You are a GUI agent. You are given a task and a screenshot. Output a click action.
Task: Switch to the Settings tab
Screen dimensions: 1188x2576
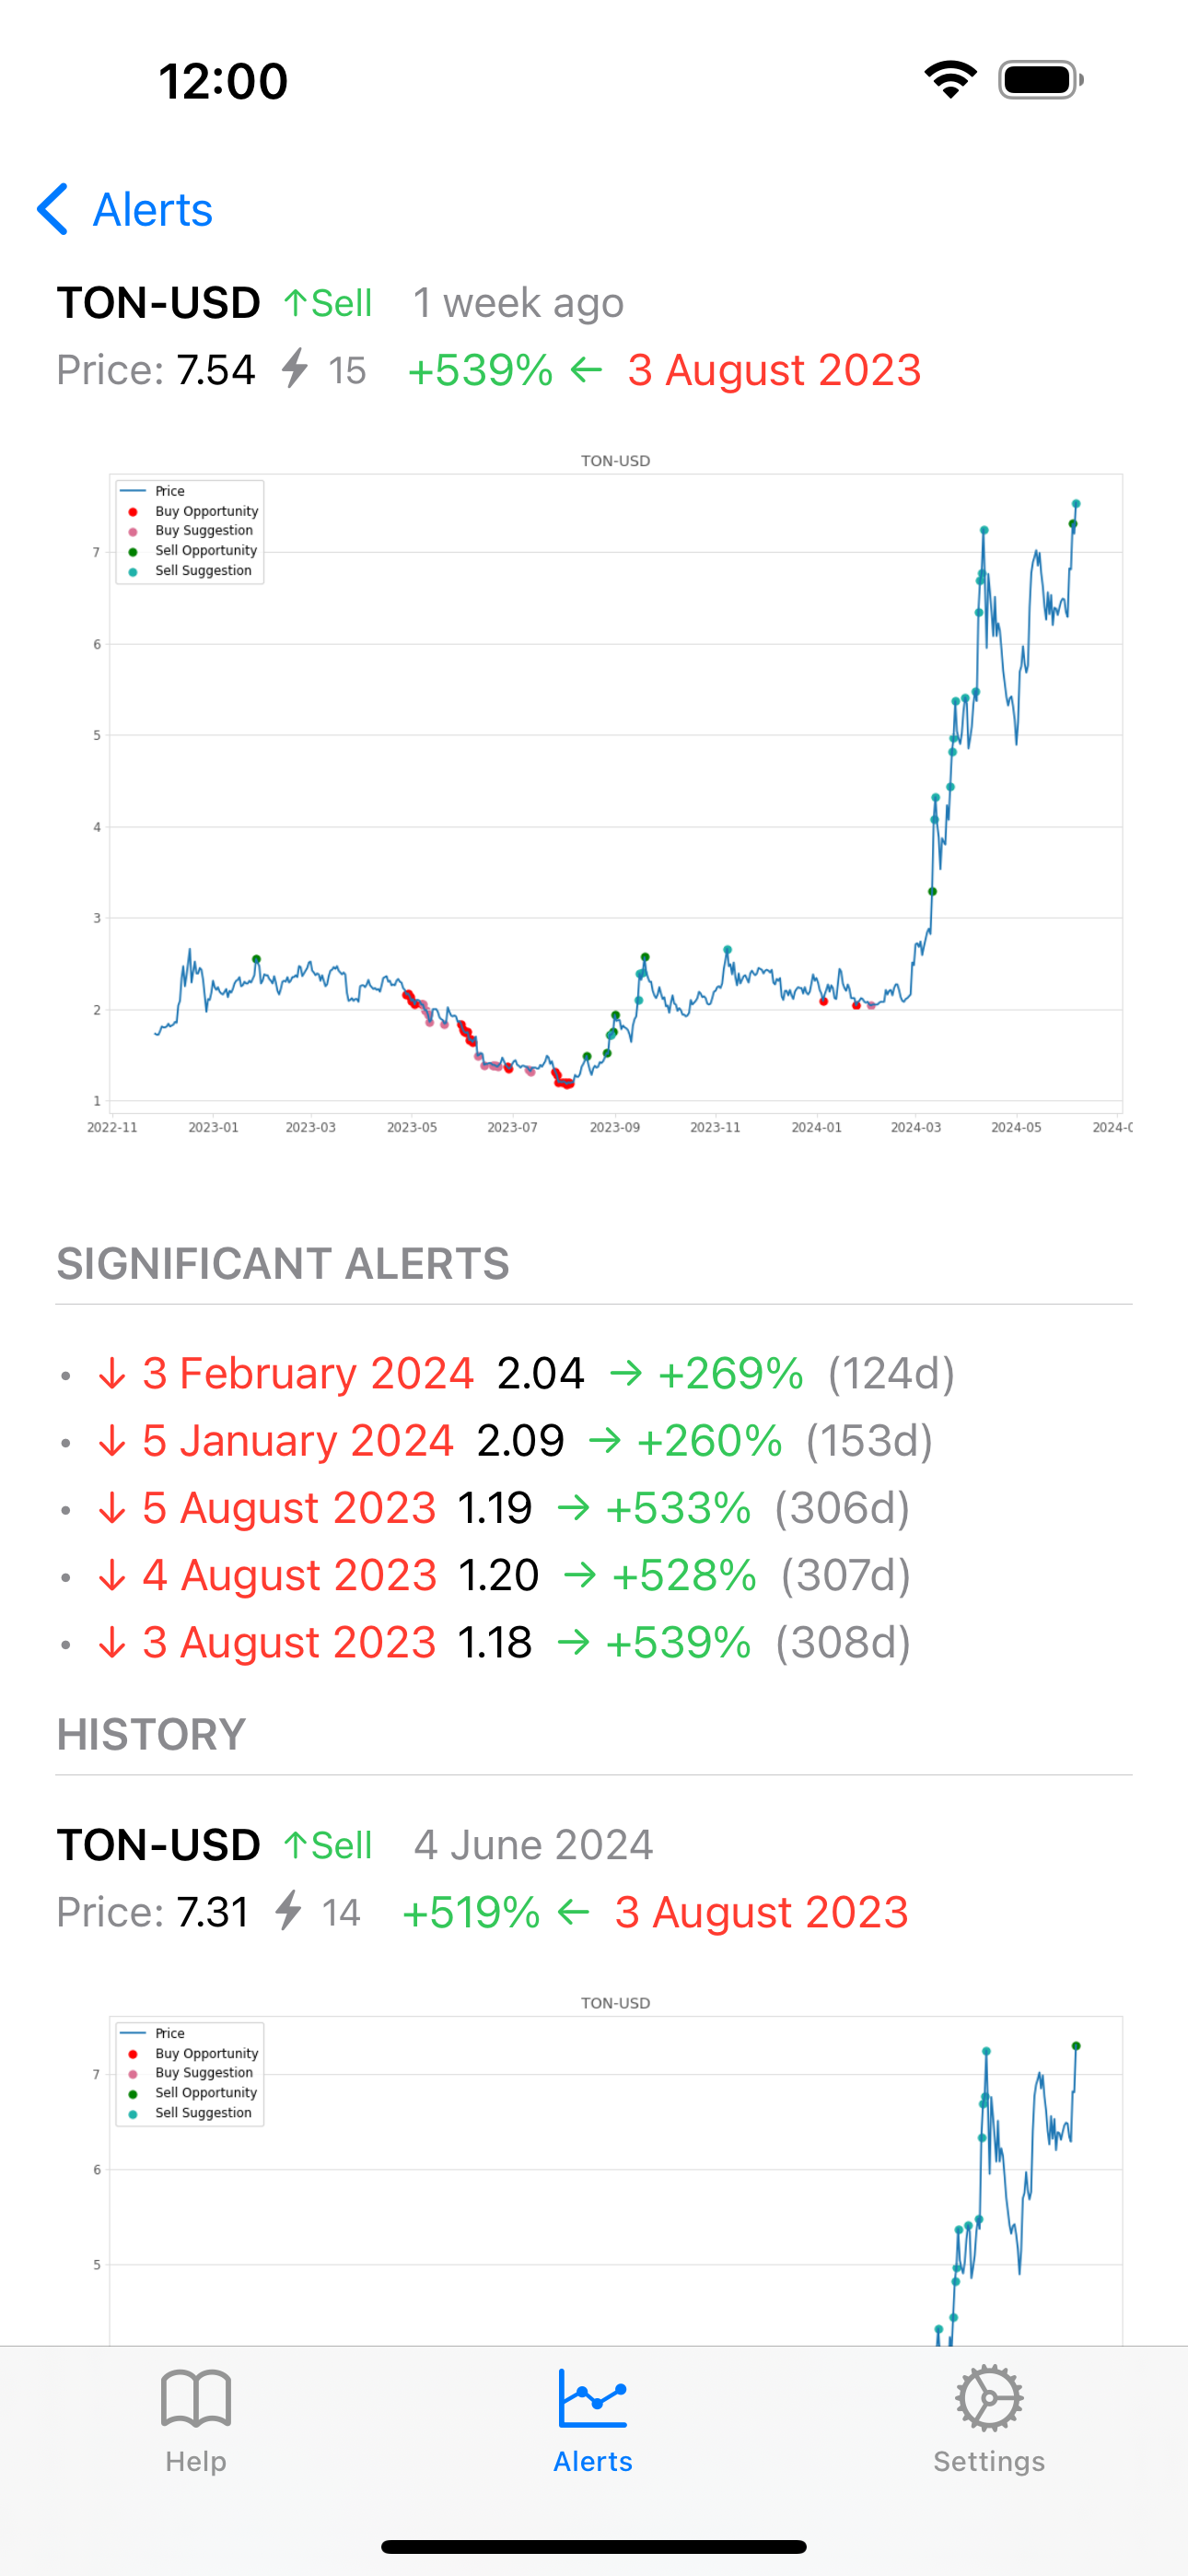[988, 2416]
